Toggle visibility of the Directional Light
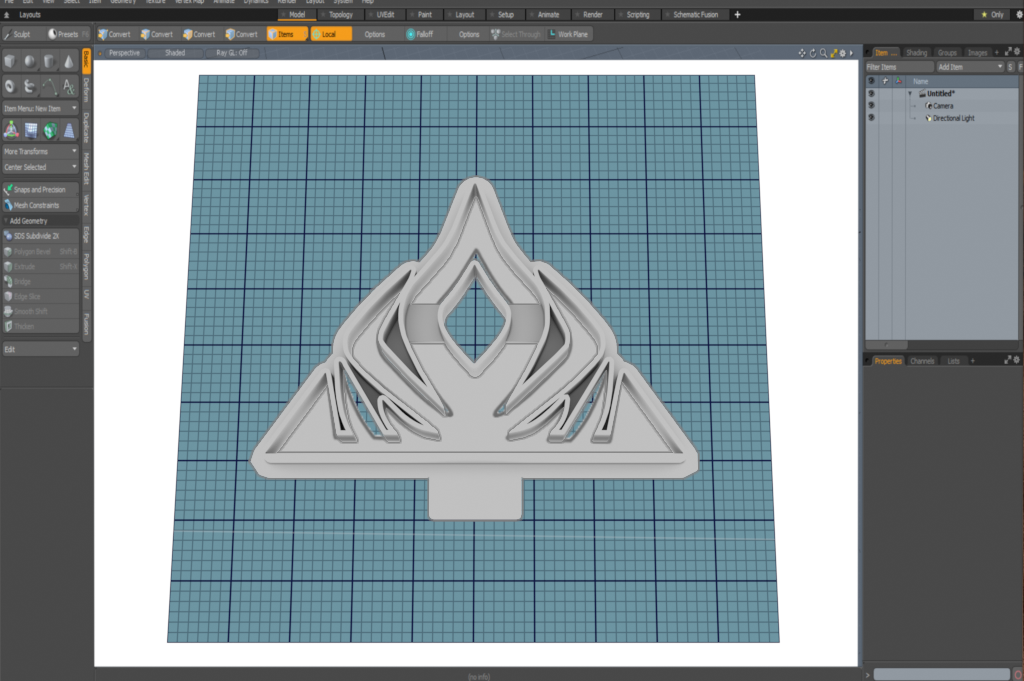The width and height of the screenshot is (1024, 681). pyautogui.click(x=871, y=118)
